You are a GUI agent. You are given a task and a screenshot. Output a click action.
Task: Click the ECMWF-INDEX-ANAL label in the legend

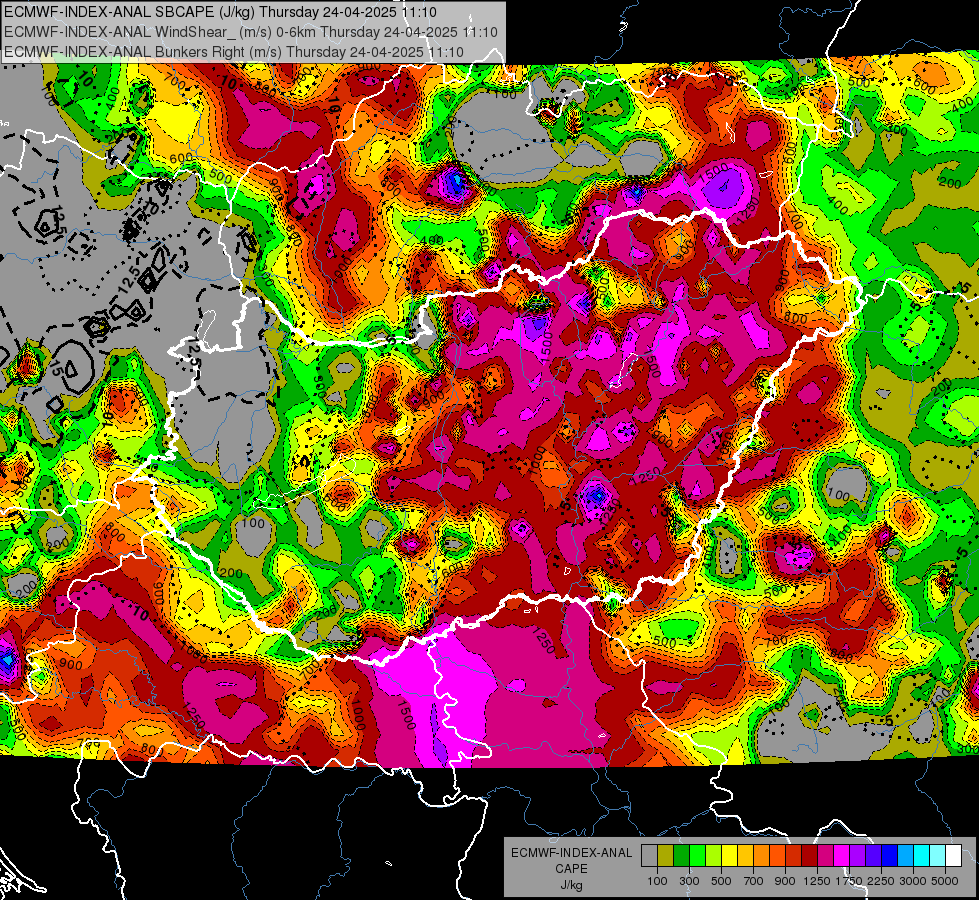(x=571, y=853)
